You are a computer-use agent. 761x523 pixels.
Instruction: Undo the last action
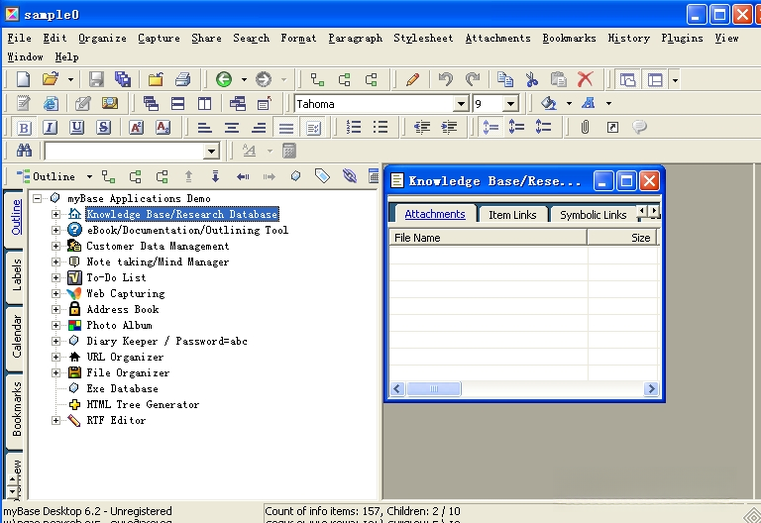pyautogui.click(x=445, y=79)
